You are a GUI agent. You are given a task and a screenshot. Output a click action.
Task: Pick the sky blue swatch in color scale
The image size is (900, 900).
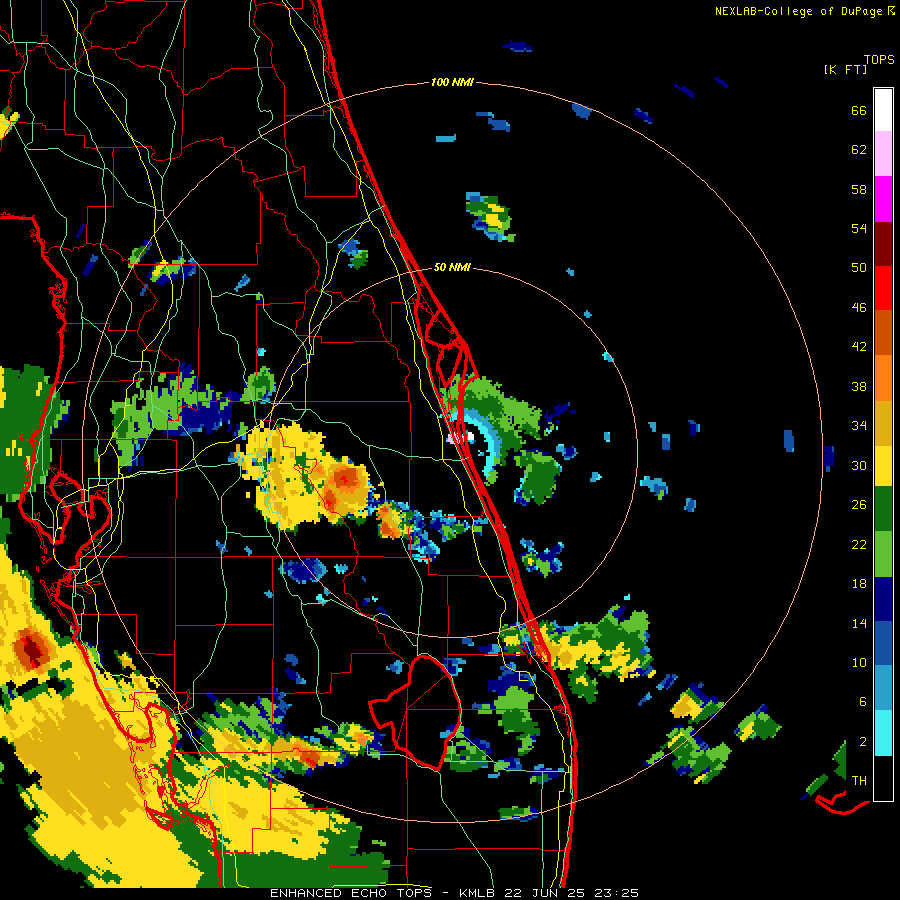pyautogui.click(x=883, y=688)
